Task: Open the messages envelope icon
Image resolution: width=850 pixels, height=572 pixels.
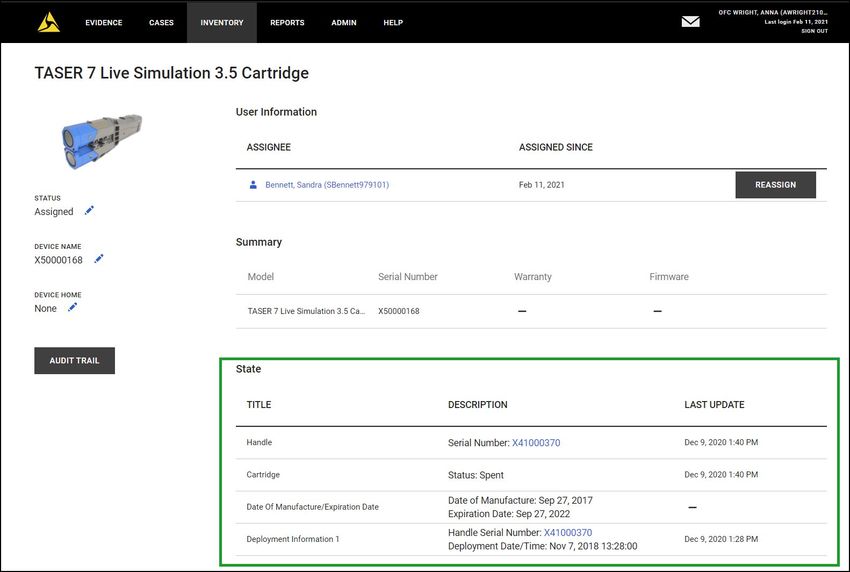Action: pos(690,22)
